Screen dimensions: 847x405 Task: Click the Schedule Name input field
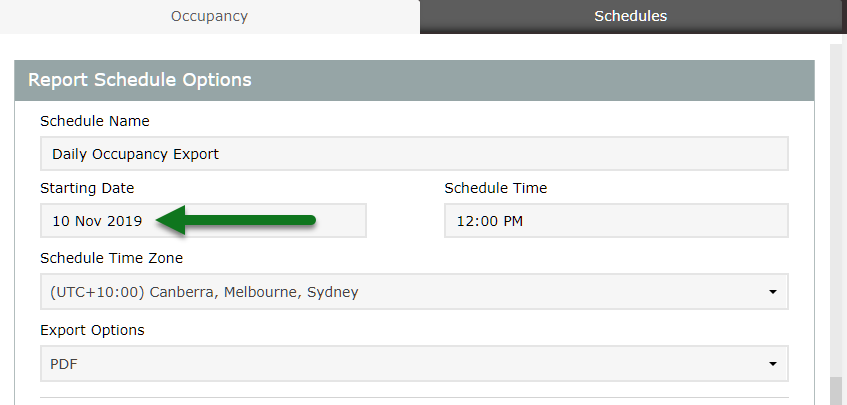pos(414,154)
